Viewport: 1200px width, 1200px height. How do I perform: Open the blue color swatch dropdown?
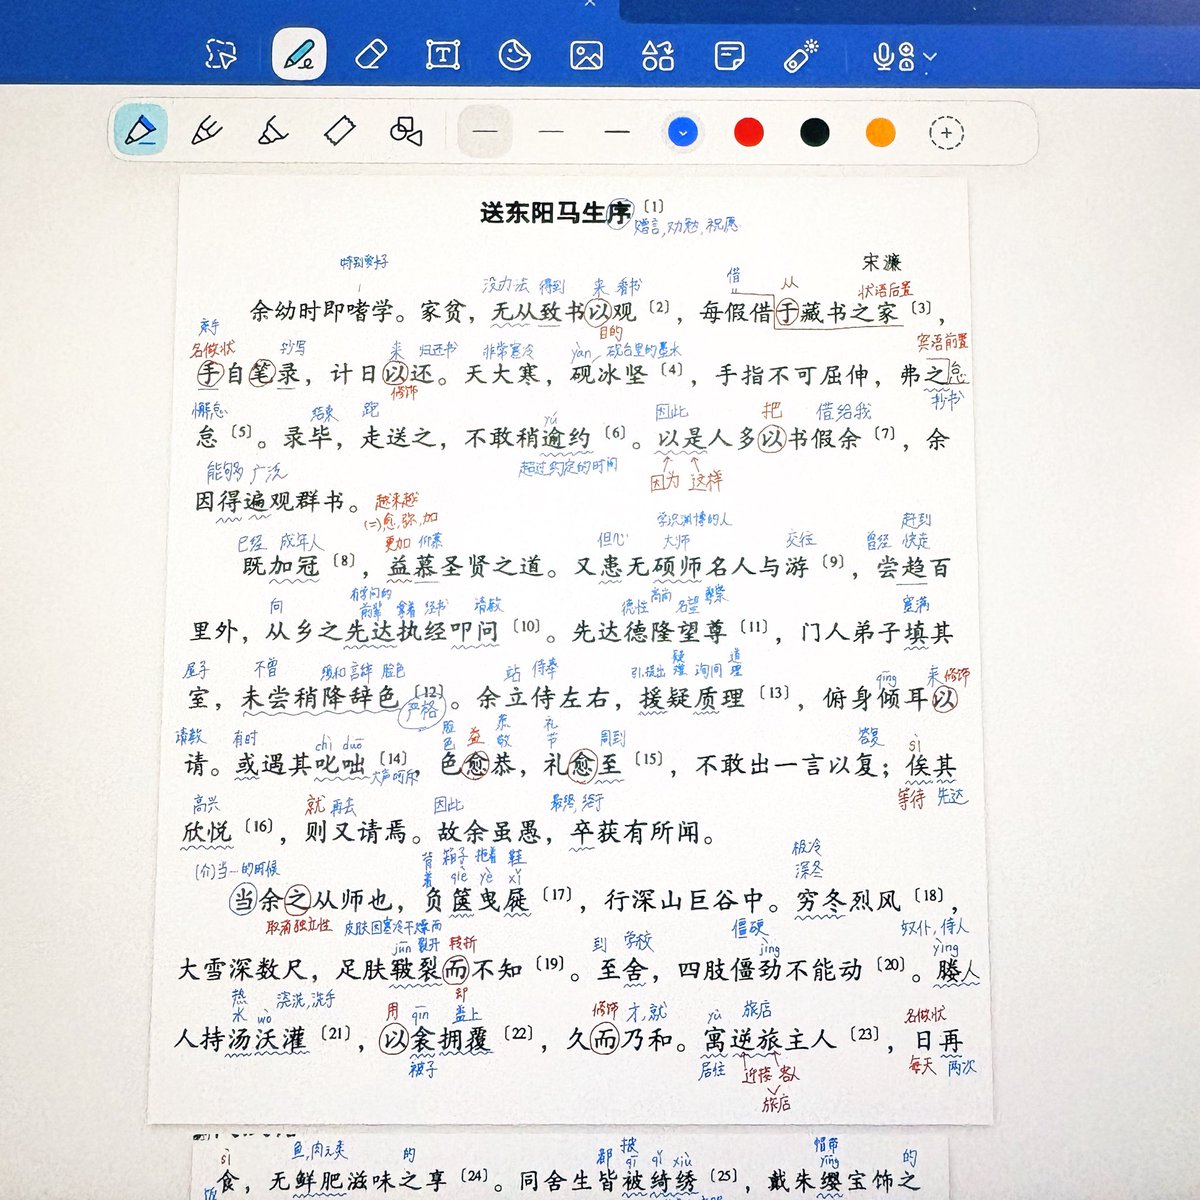[x=682, y=132]
